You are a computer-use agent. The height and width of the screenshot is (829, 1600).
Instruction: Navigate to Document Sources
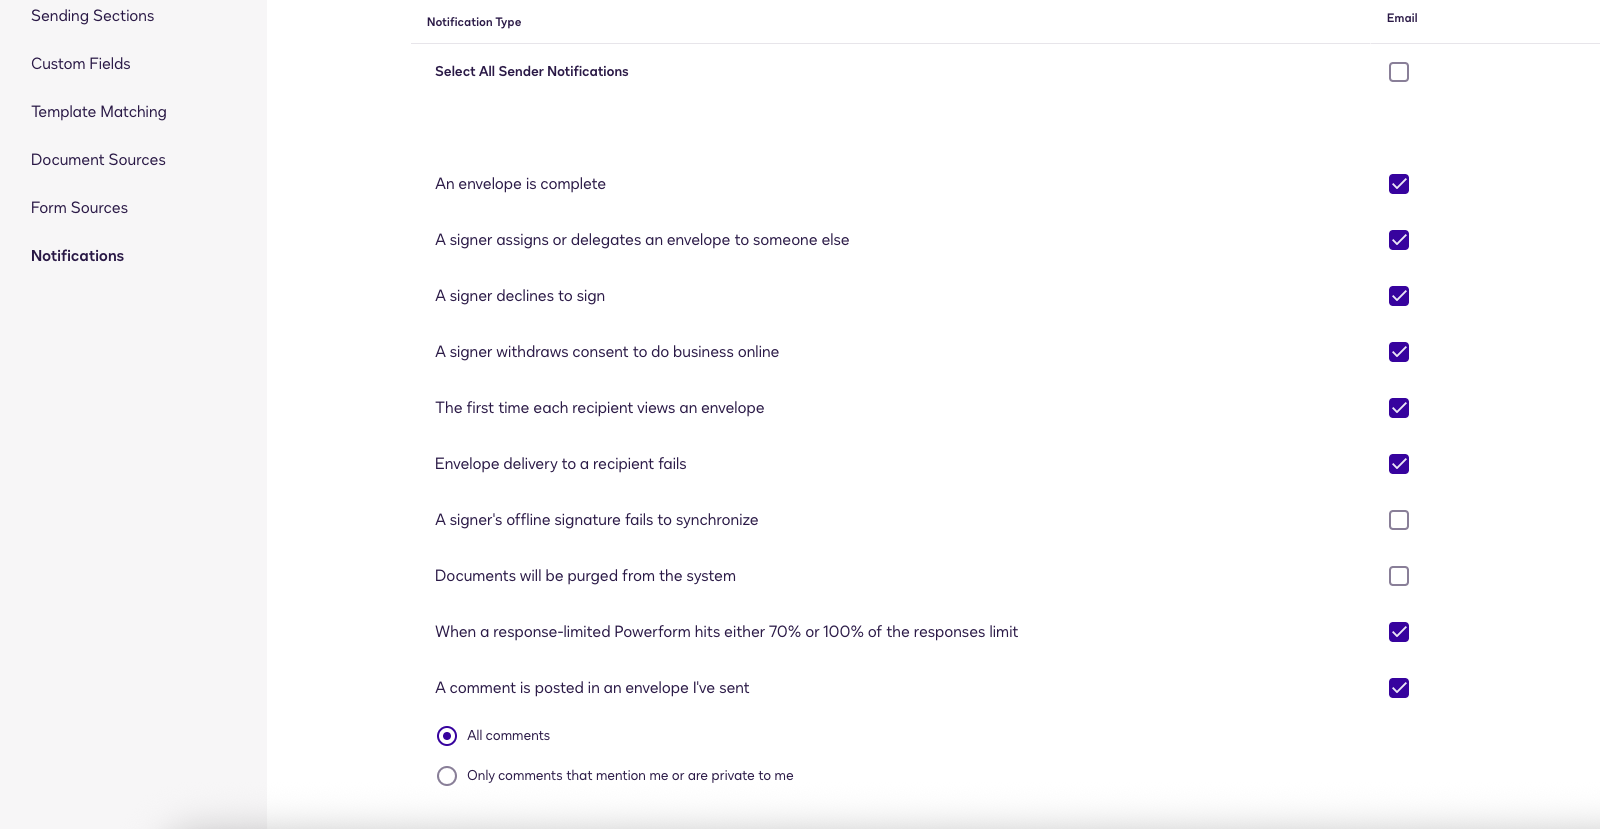(98, 160)
